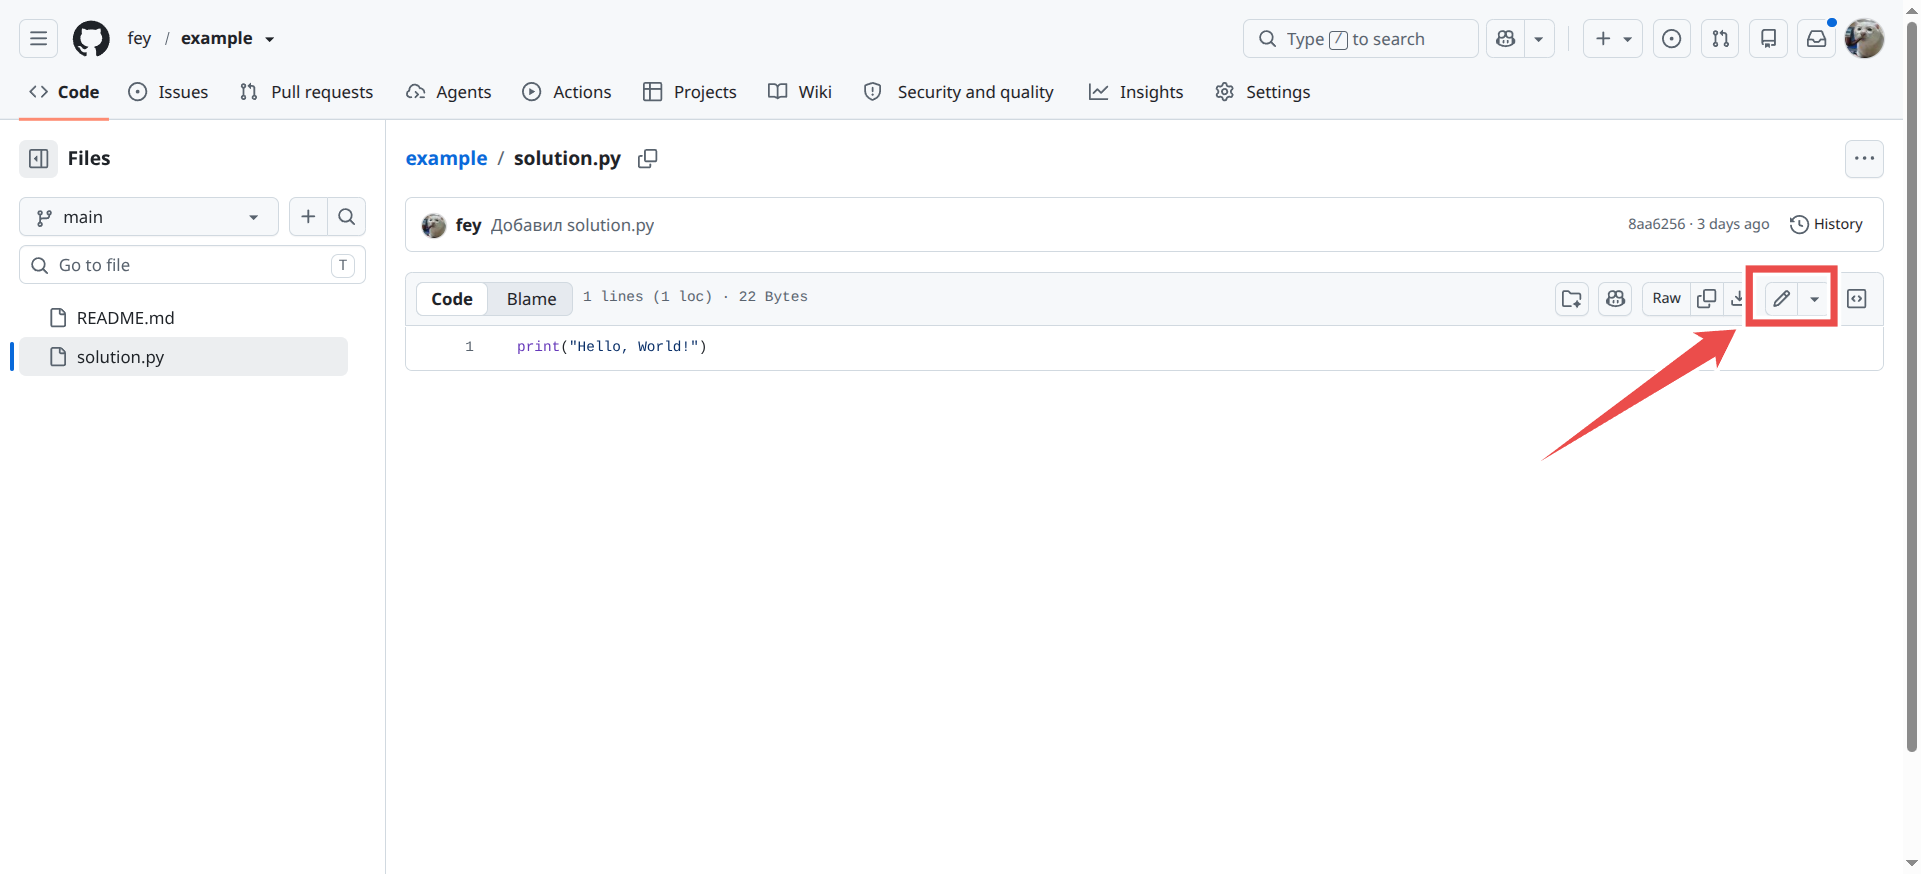The width and height of the screenshot is (1921, 874).
Task: Open the Copilot chat icon in header
Action: pos(1505,39)
